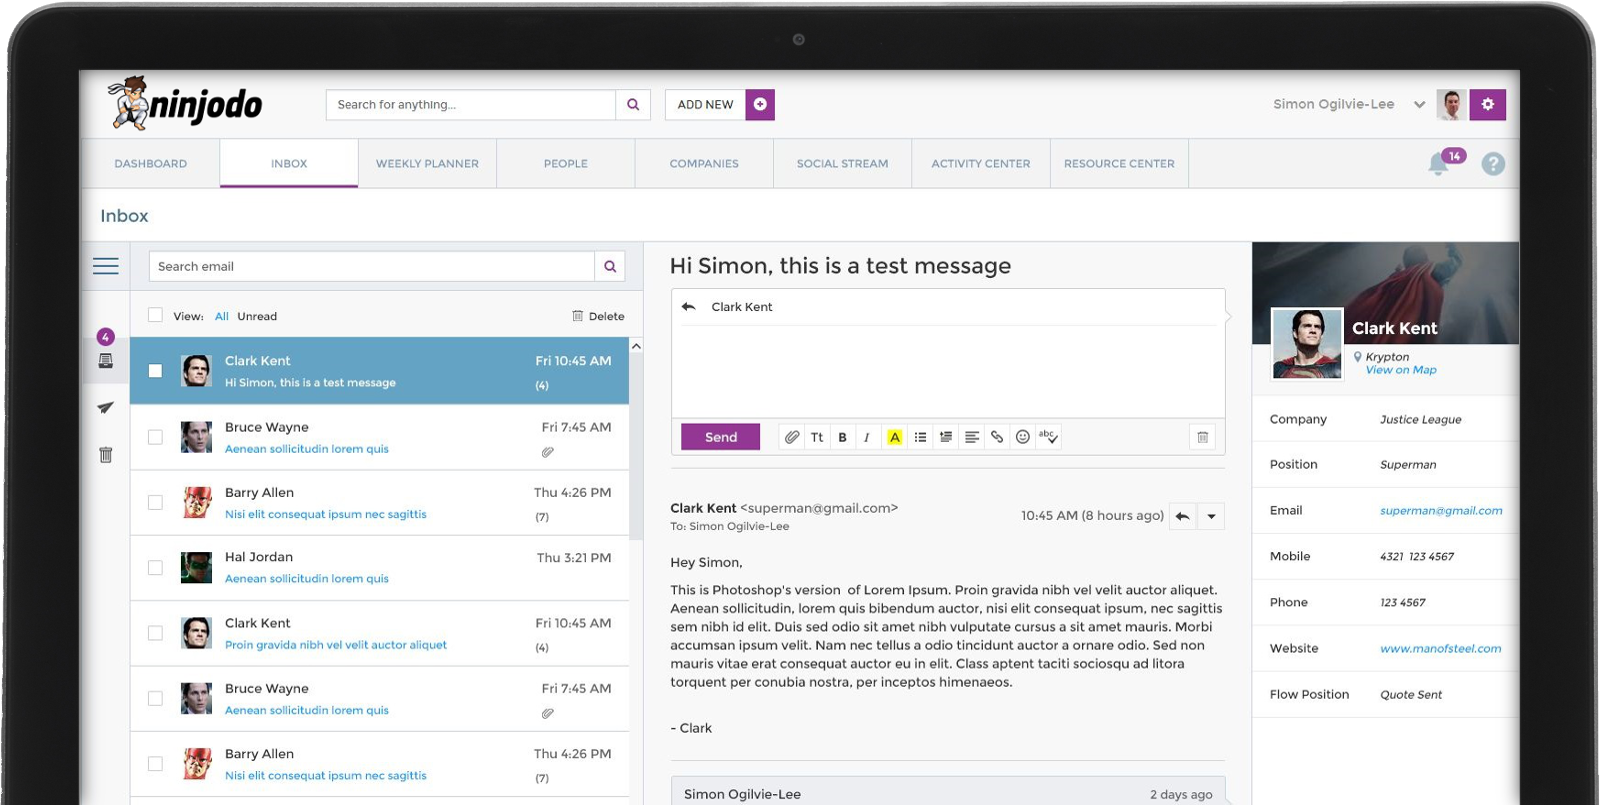
Task: Toggle bold formatting in the reply toolbar
Action: coord(843,437)
